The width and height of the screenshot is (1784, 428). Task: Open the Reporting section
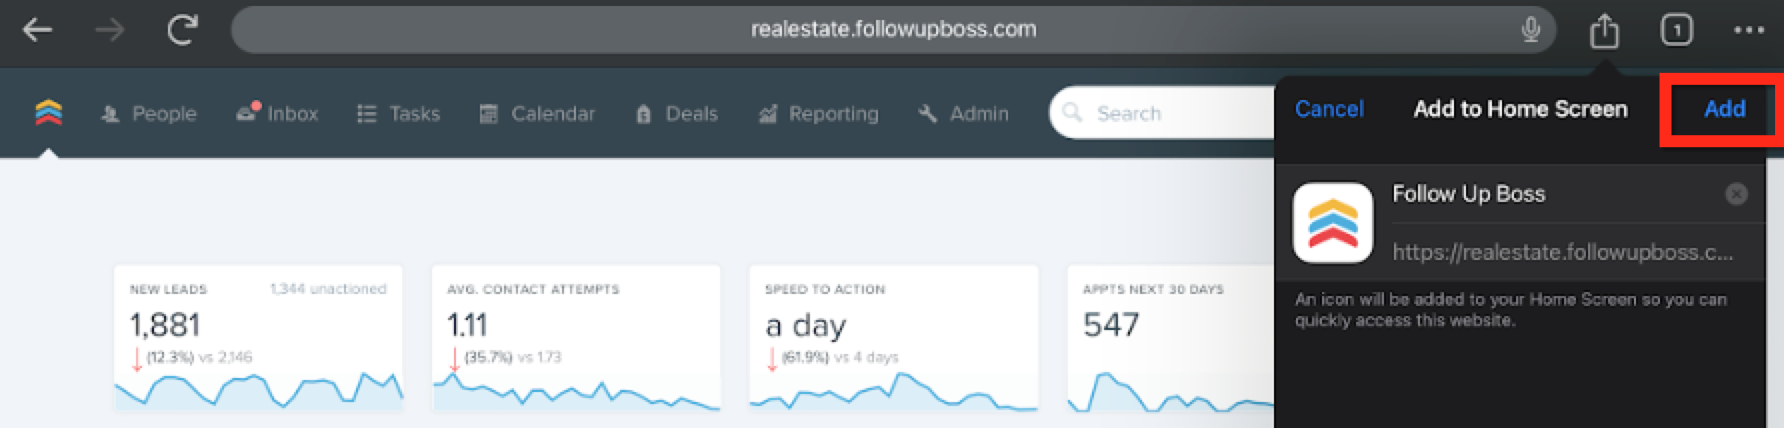pyautogui.click(x=818, y=114)
